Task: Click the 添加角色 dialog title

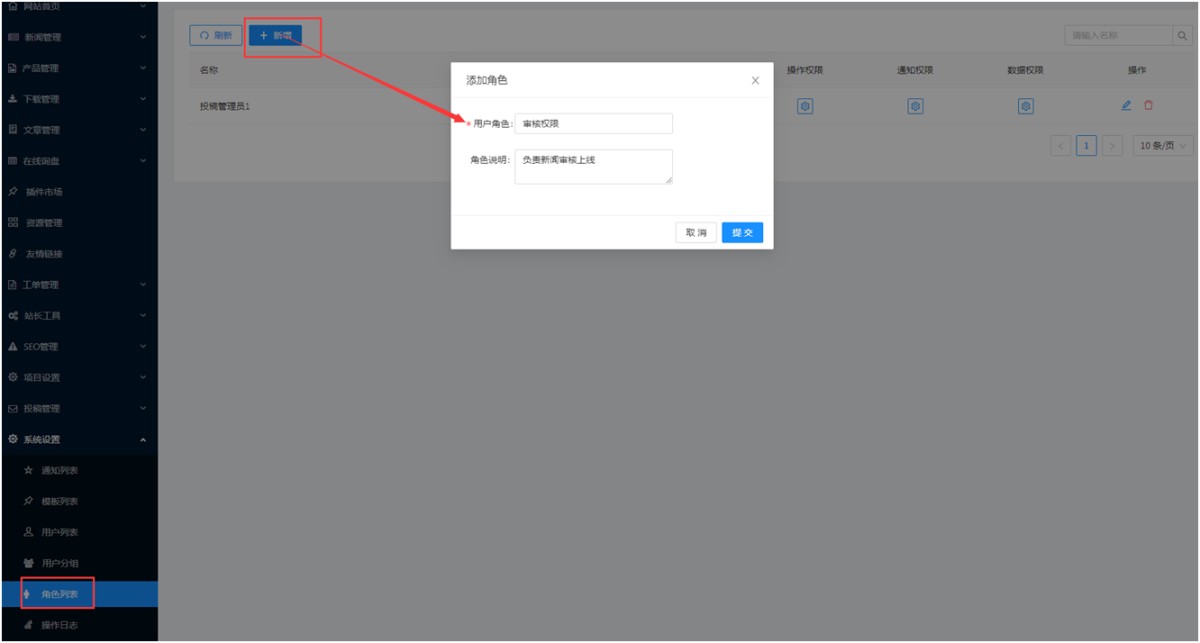Action: [x=486, y=80]
